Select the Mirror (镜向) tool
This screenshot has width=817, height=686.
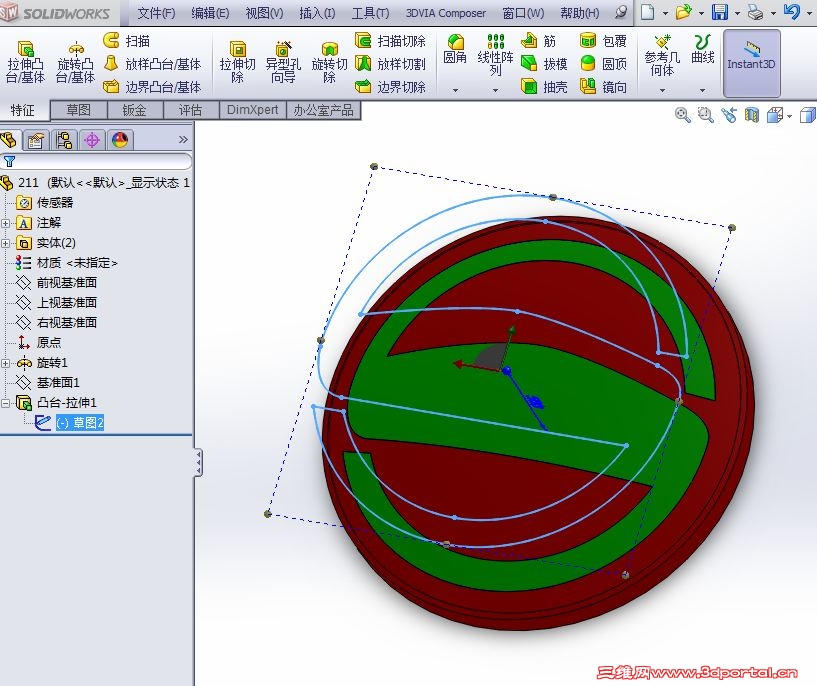(x=603, y=86)
